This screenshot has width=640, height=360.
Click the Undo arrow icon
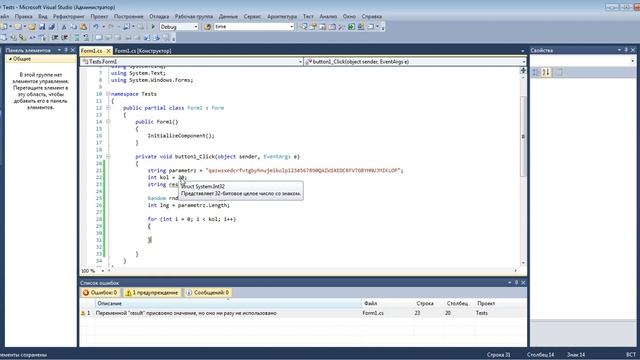coord(96,27)
